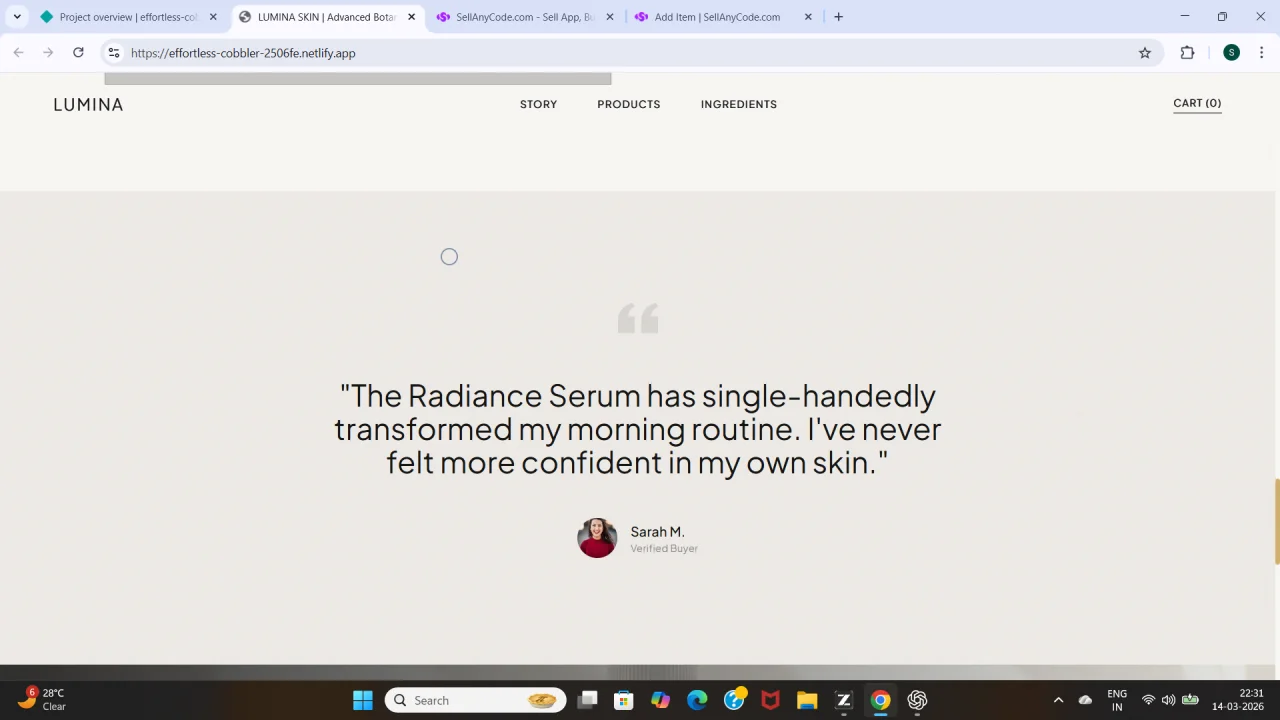The image size is (1280, 720).
Task: Close the Project overview tab
Action: coord(213,17)
